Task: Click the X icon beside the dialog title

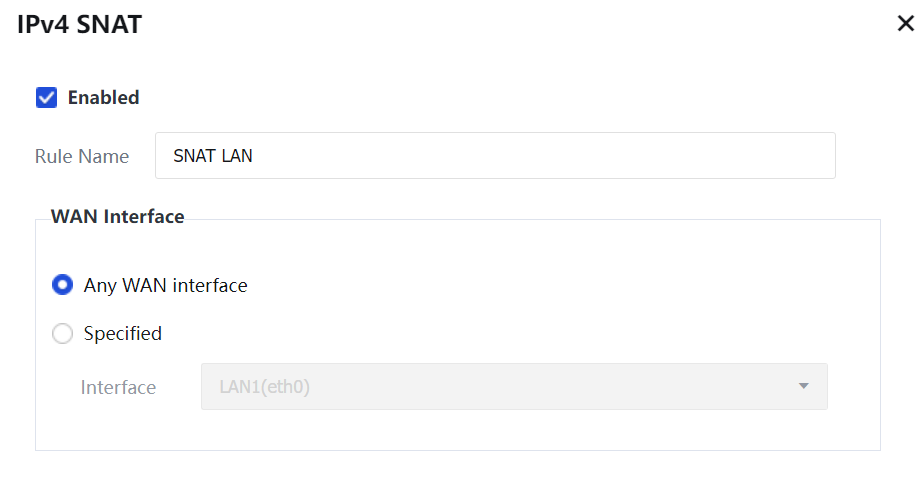Action: point(905,25)
